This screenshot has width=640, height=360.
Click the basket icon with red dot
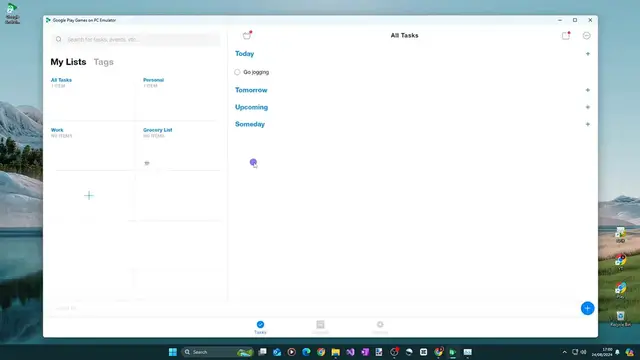[247, 36]
